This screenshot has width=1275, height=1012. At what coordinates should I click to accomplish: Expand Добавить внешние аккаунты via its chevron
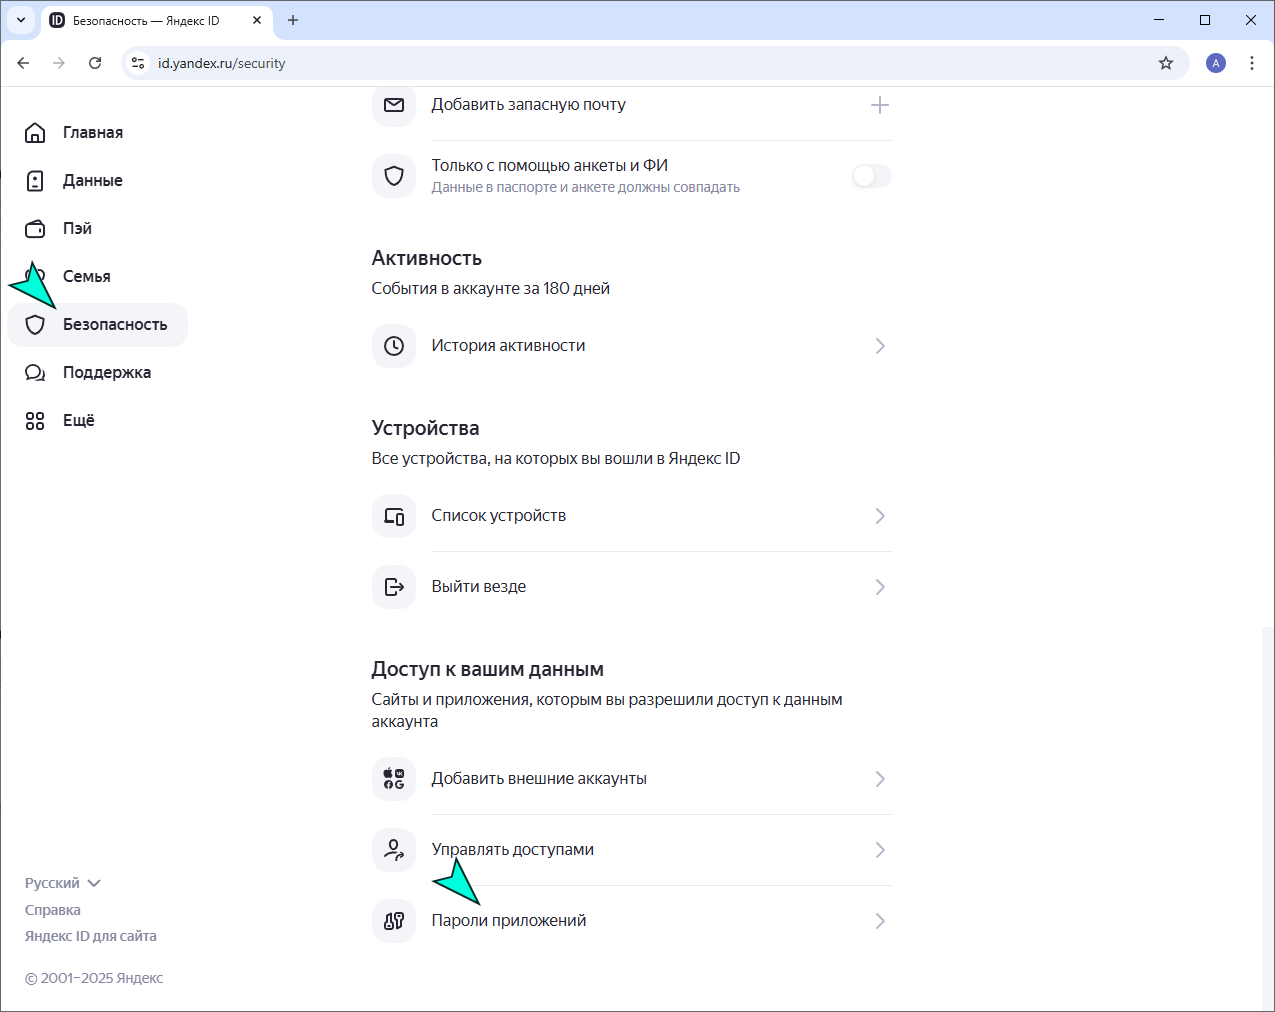pos(880,778)
